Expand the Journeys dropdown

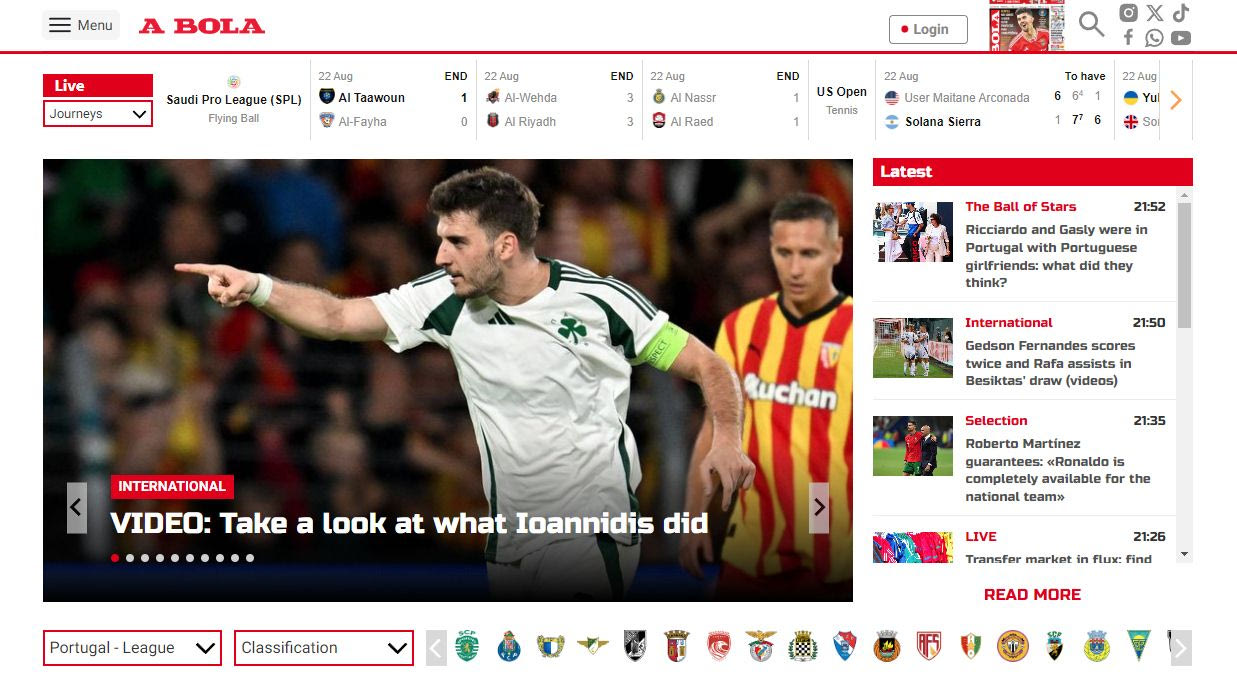click(98, 114)
